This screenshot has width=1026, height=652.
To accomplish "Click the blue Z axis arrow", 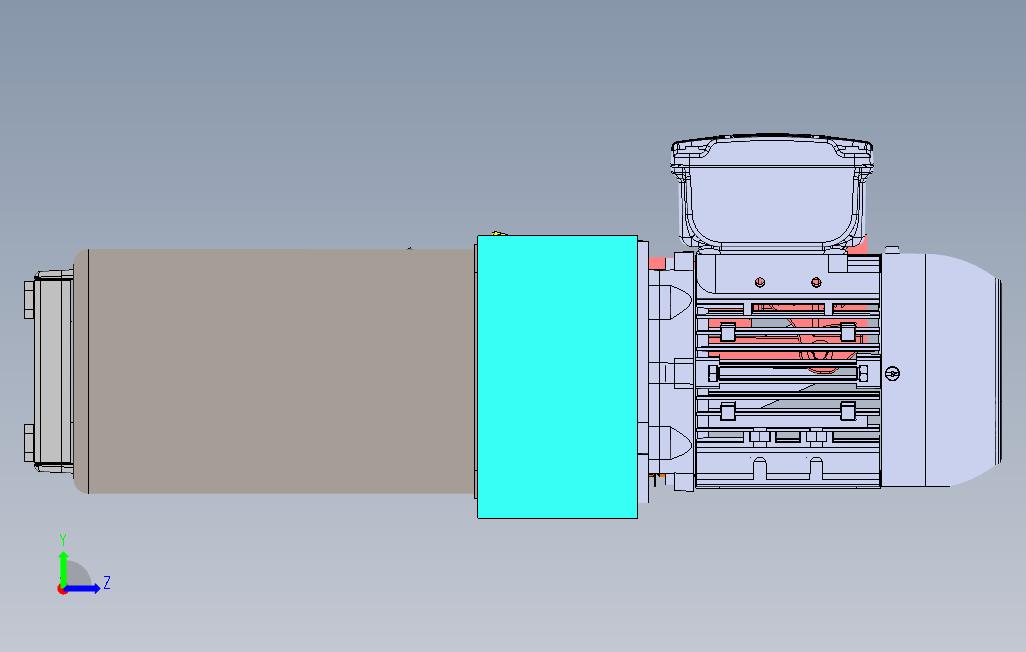I will [x=82, y=589].
